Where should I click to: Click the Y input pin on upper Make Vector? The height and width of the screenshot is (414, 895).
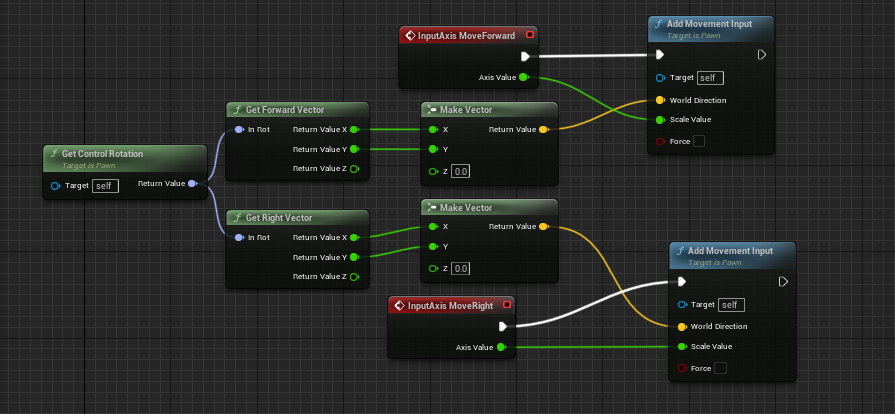[433, 149]
